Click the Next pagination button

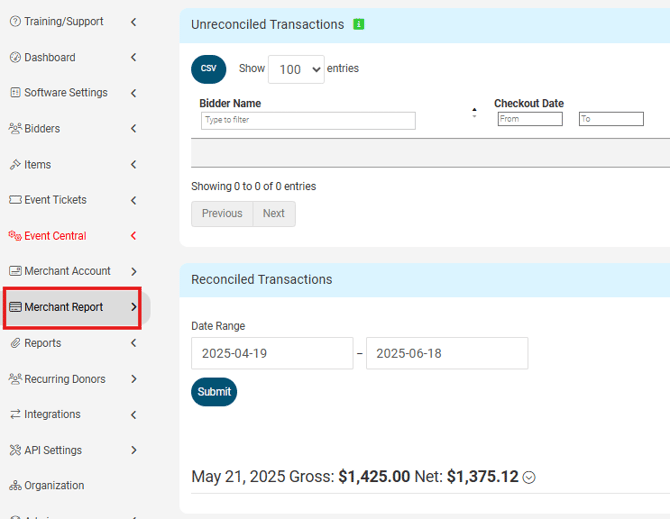[x=273, y=213]
